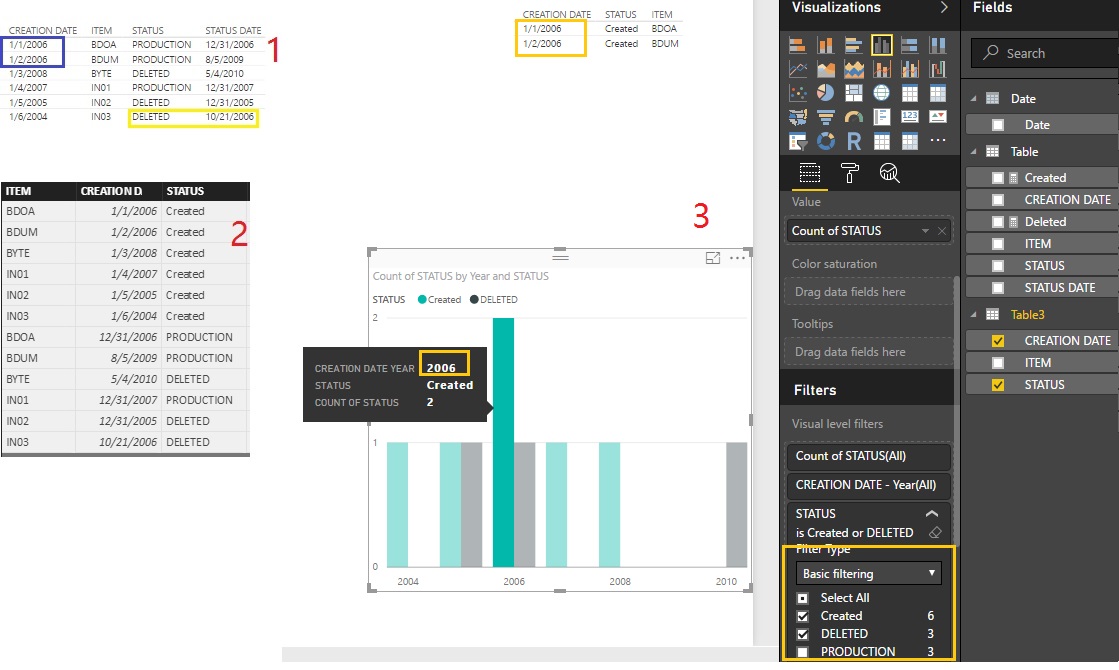This screenshot has height=670, width=1119.
Task: Open the chart's more options ellipsis
Action: pyautogui.click(x=737, y=258)
